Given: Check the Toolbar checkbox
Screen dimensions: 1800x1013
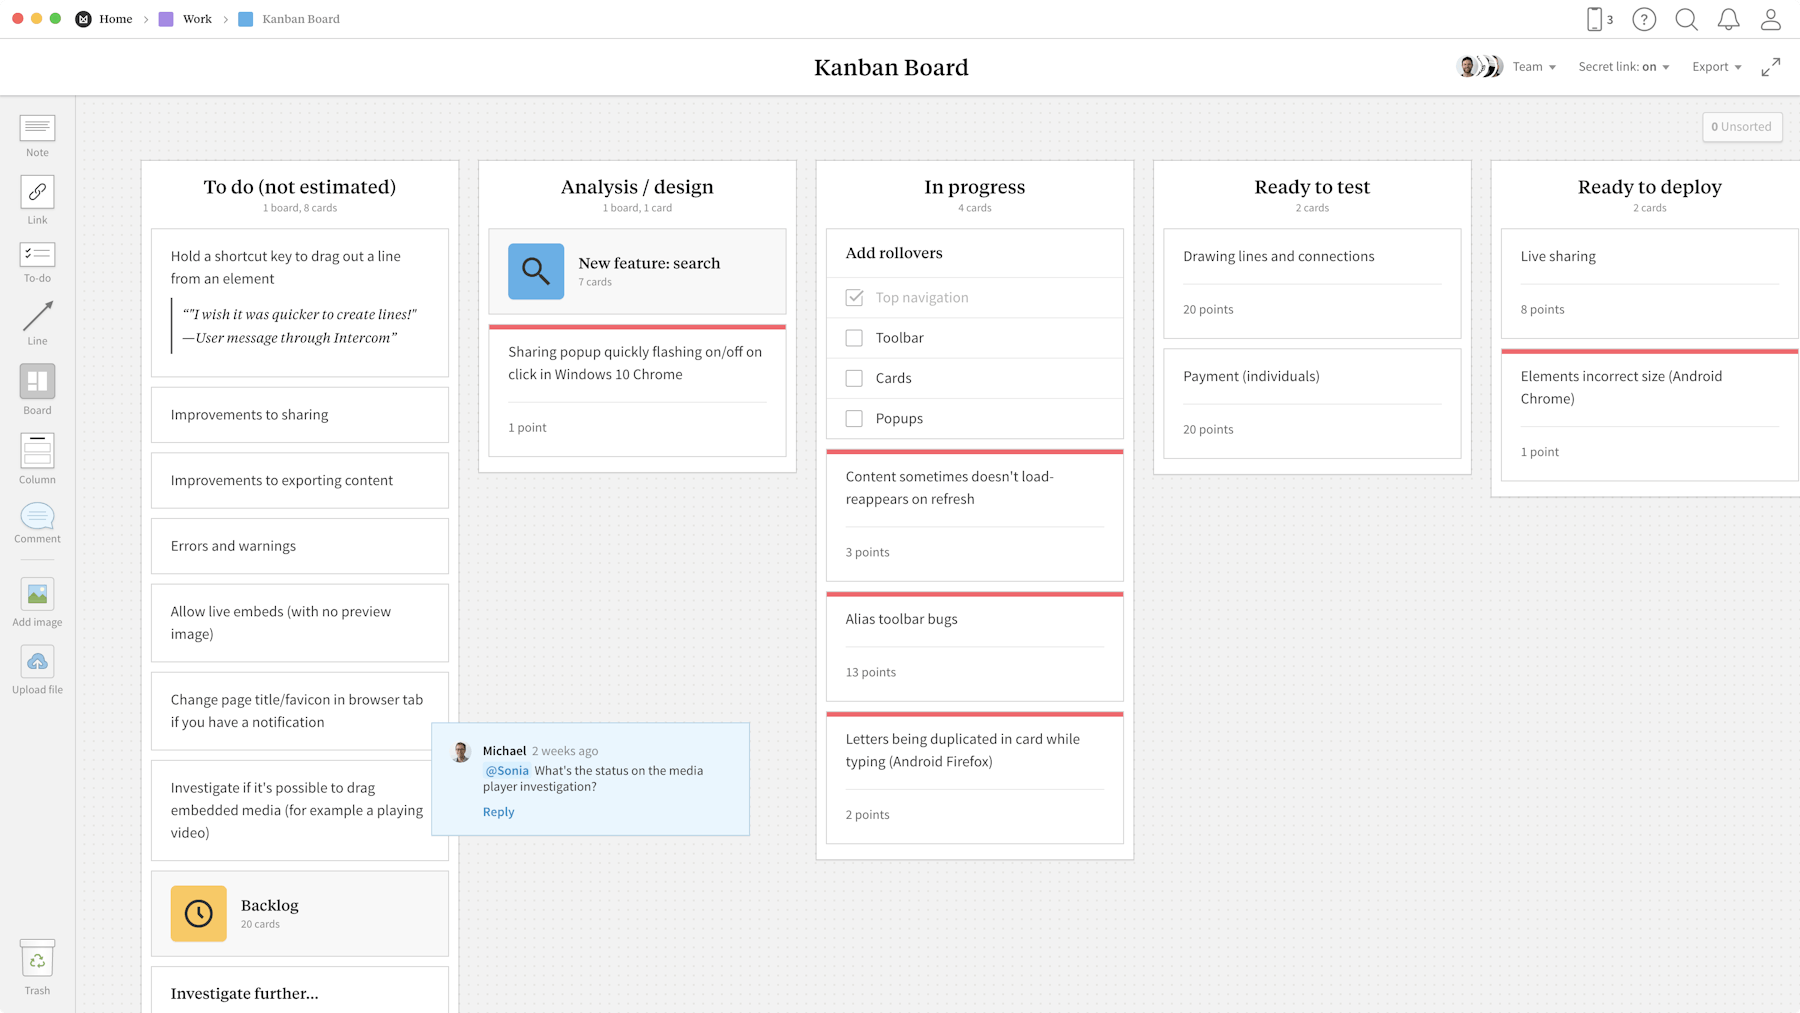Looking at the screenshot, I should click(854, 338).
